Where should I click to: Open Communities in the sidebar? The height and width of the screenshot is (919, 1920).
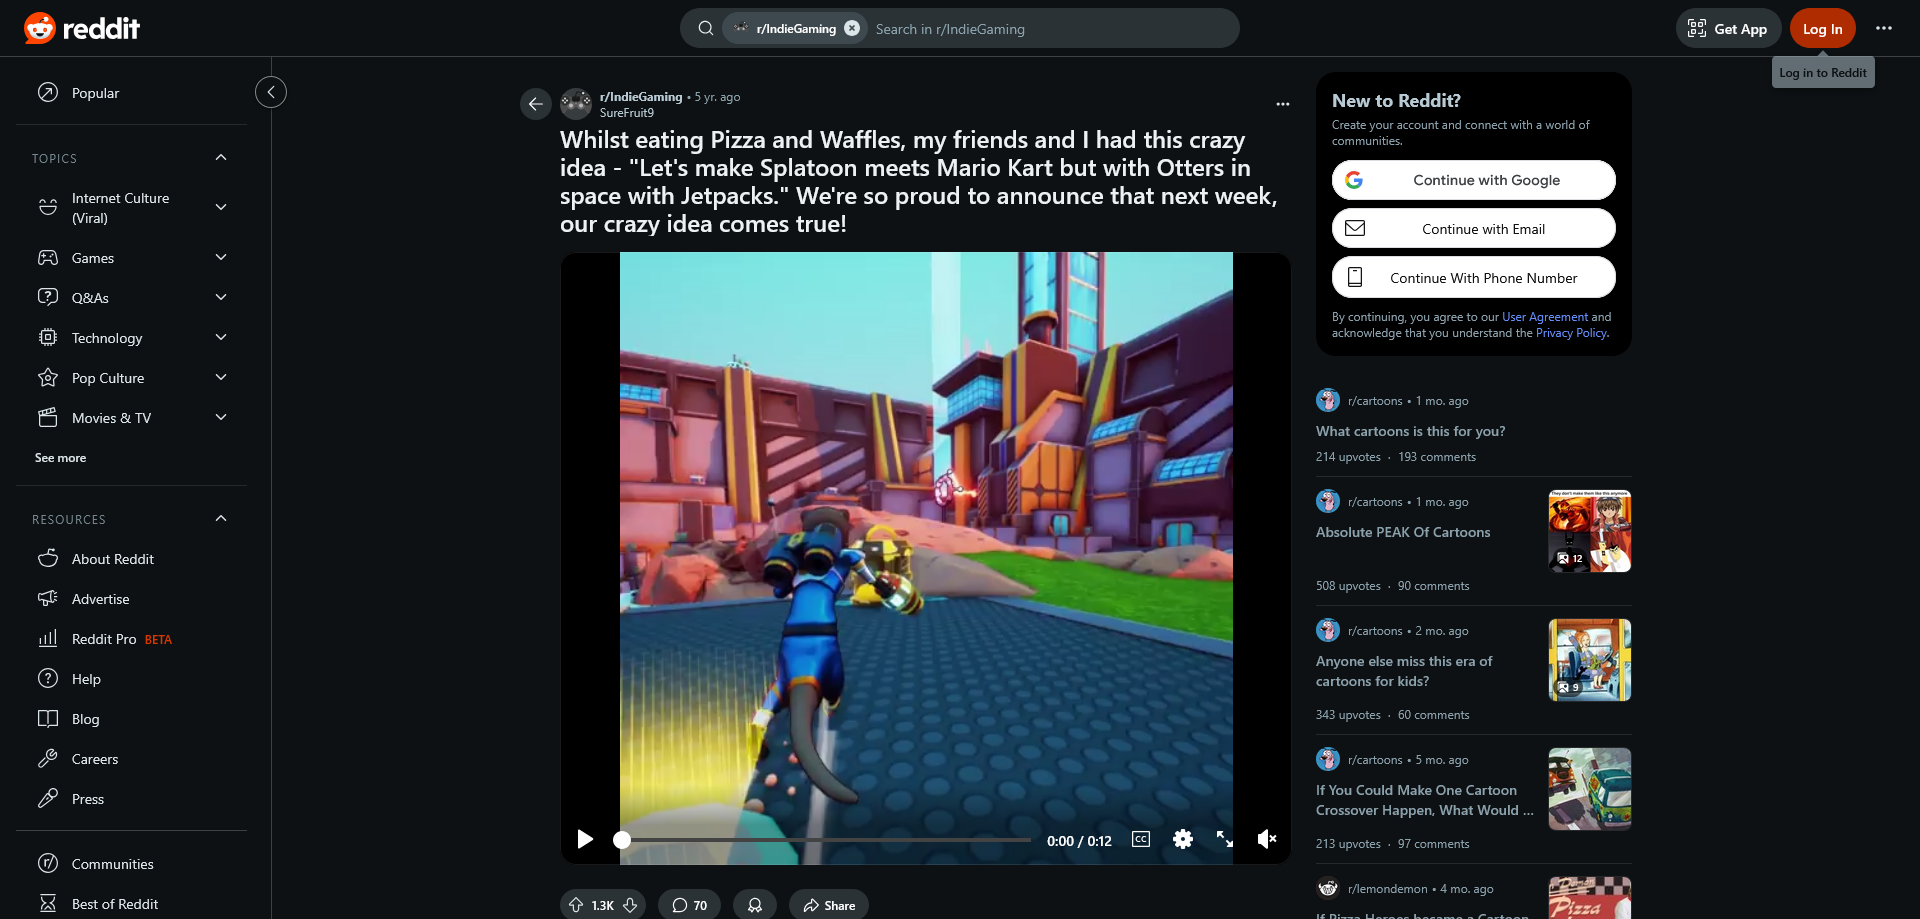click(x=112, y=864)
